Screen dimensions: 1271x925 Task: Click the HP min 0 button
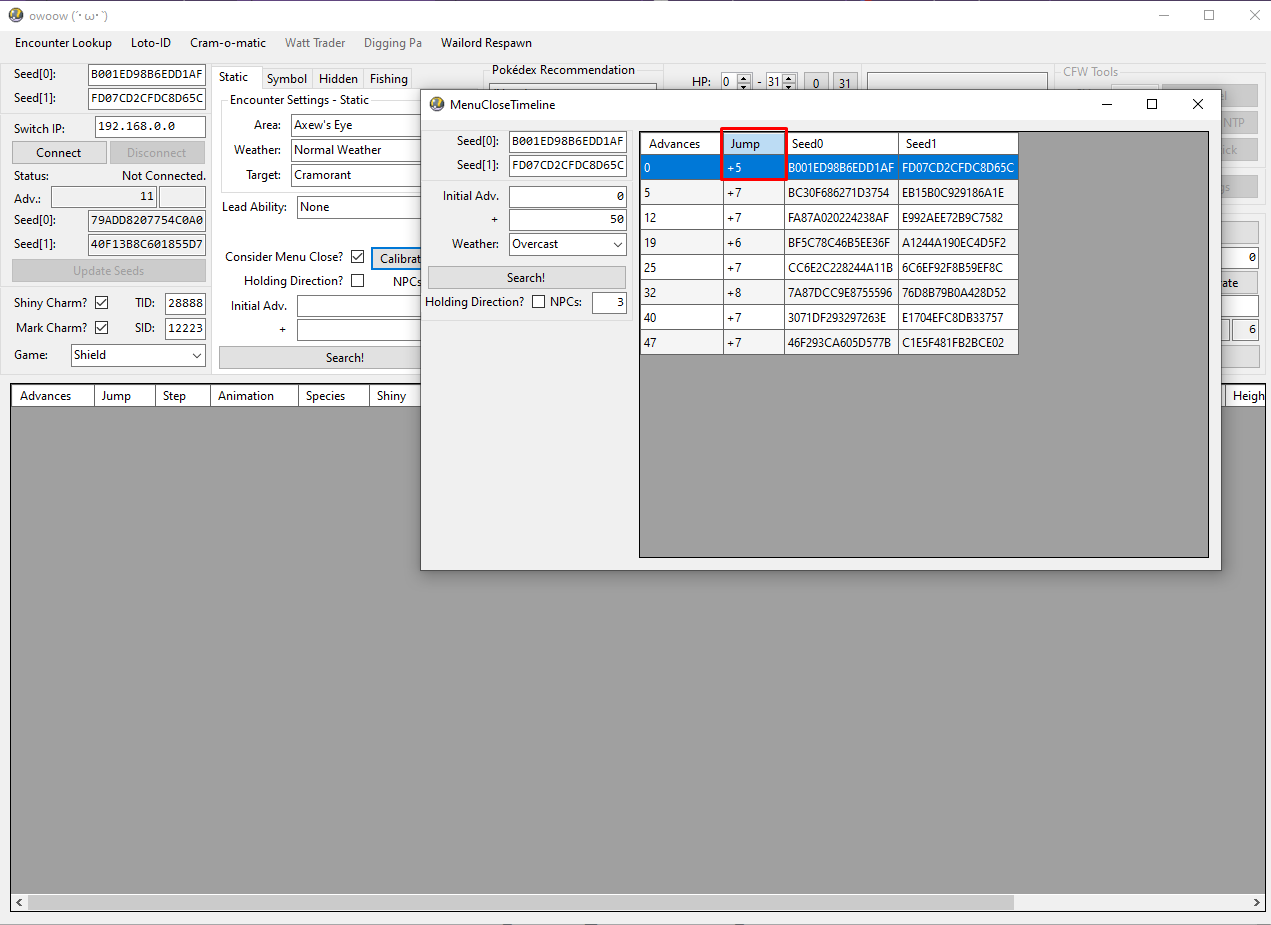point(816,83)
